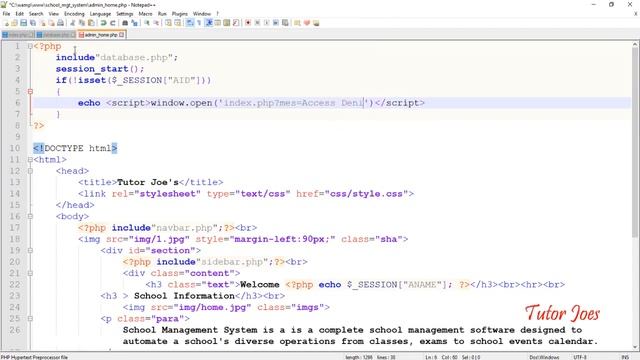The image size is (640, 360).
Task: Open the Function List panel icon
Action: coord(236,23)
